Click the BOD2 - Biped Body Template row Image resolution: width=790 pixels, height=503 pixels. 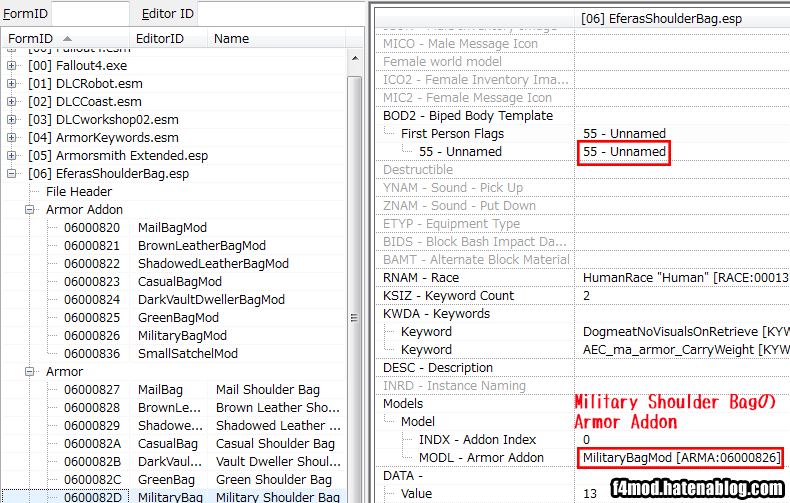(468, 116)
